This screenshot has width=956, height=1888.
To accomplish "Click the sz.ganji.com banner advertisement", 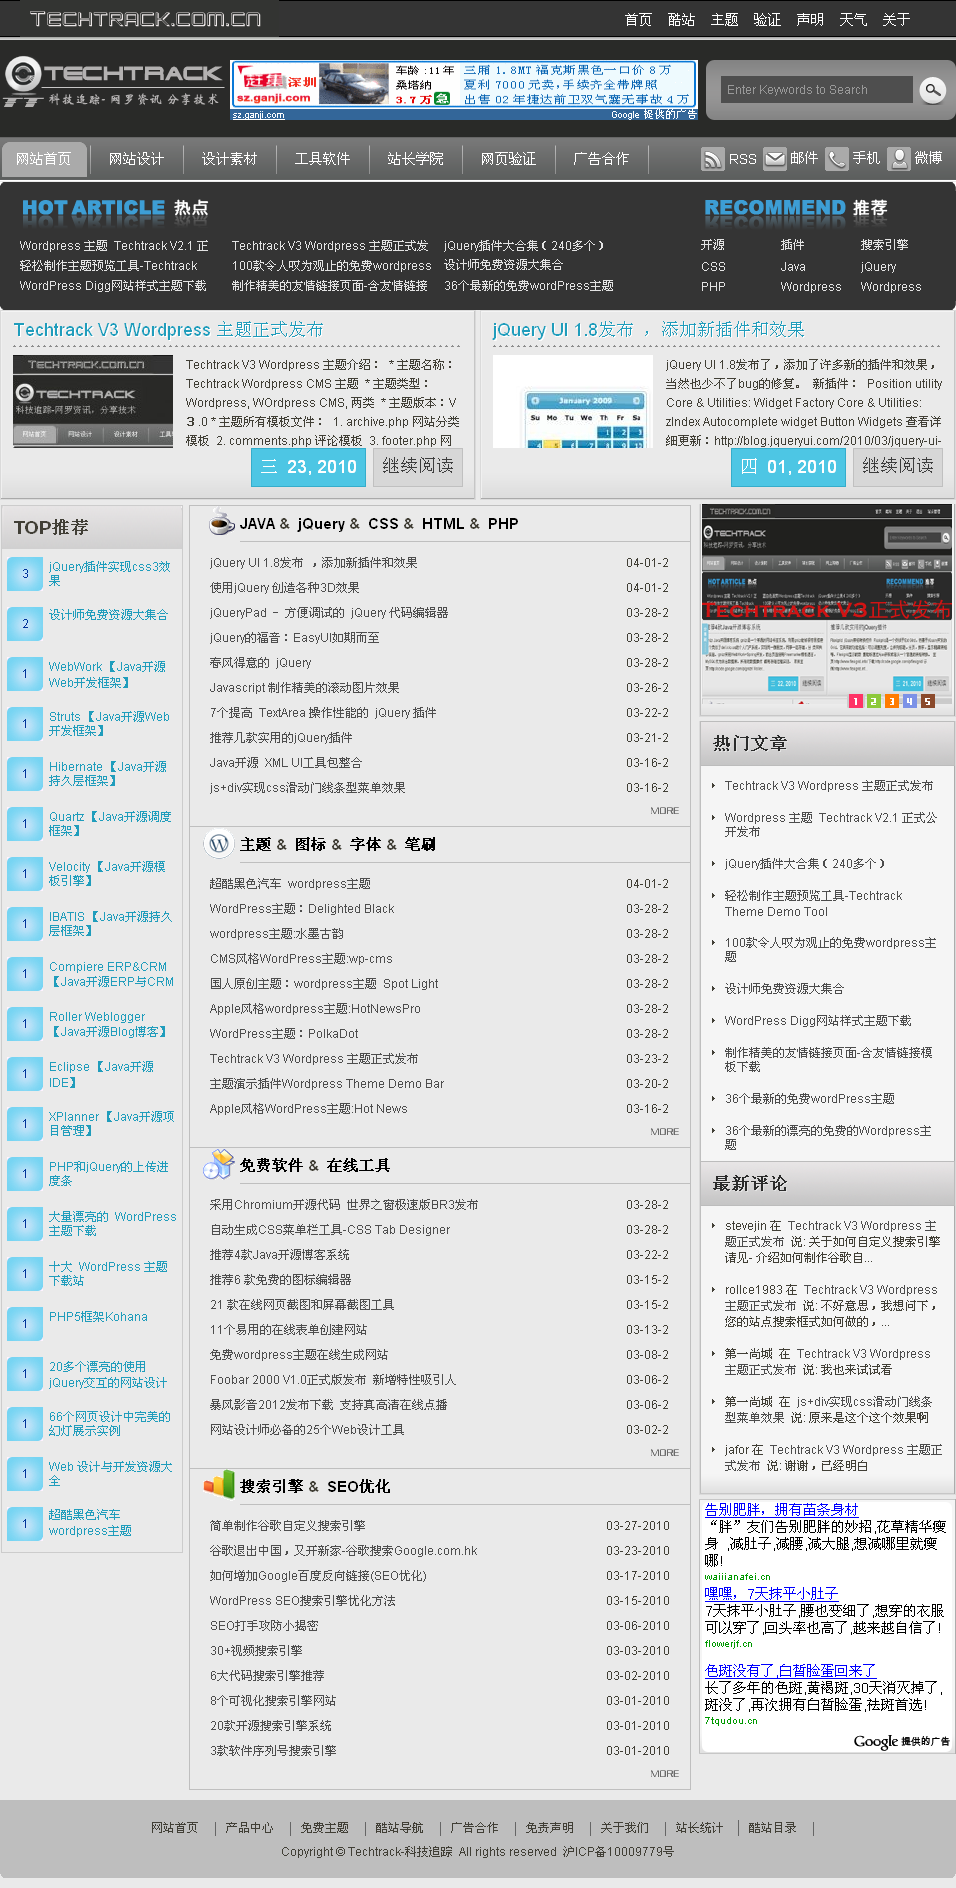I will click(464, 90).
